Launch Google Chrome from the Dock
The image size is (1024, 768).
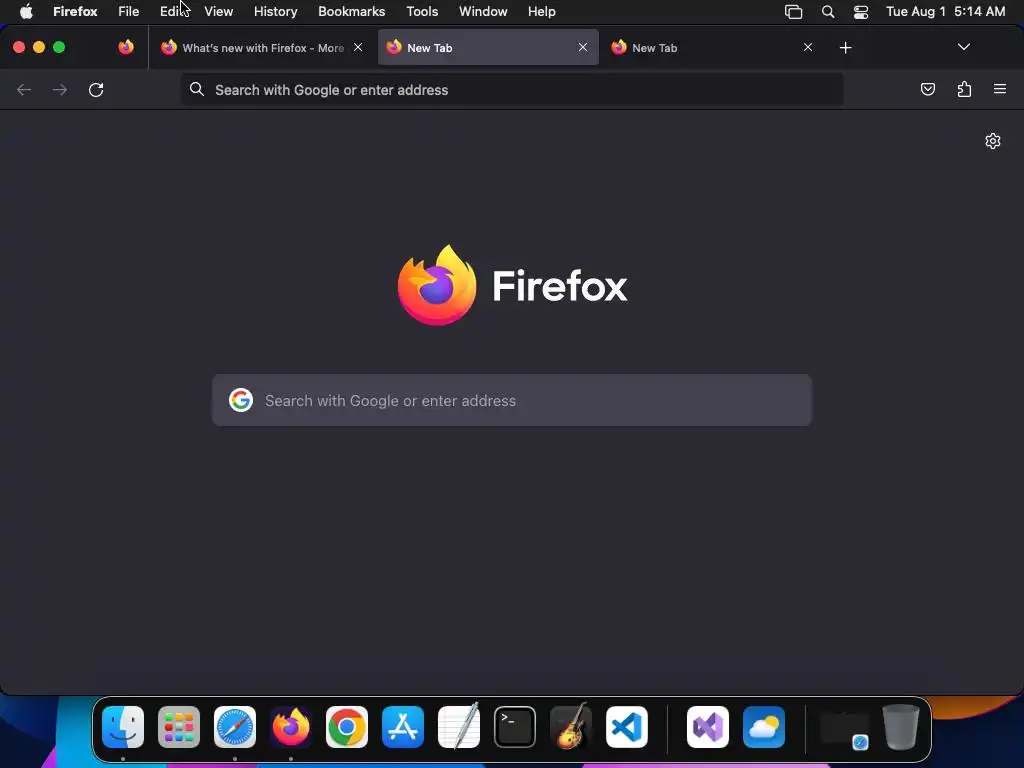point(347,727)
